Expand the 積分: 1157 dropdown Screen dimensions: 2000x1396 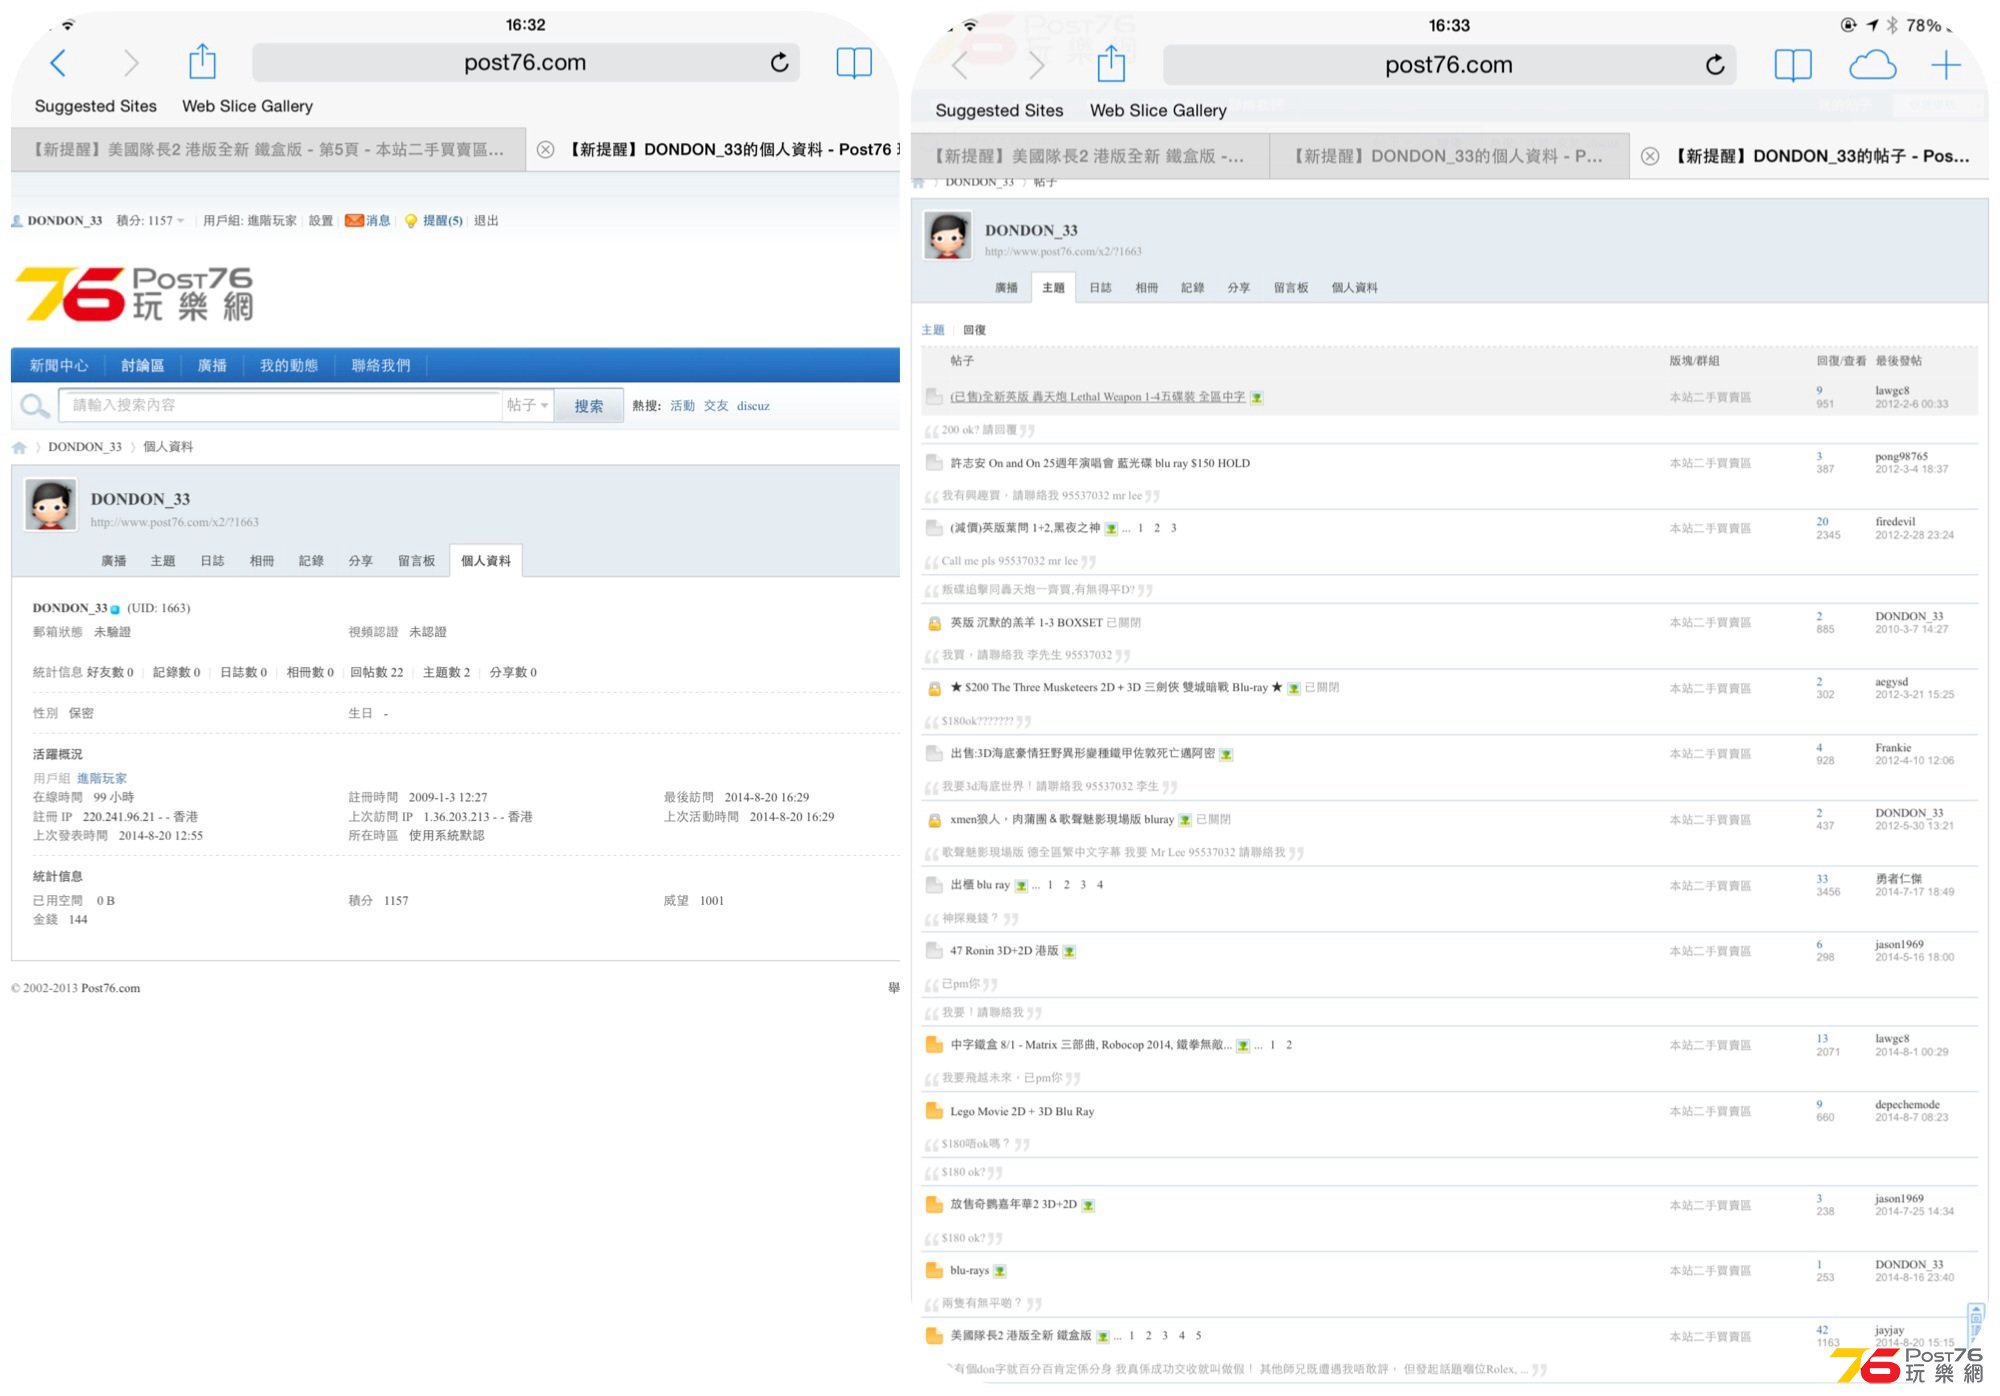point(150,221)
